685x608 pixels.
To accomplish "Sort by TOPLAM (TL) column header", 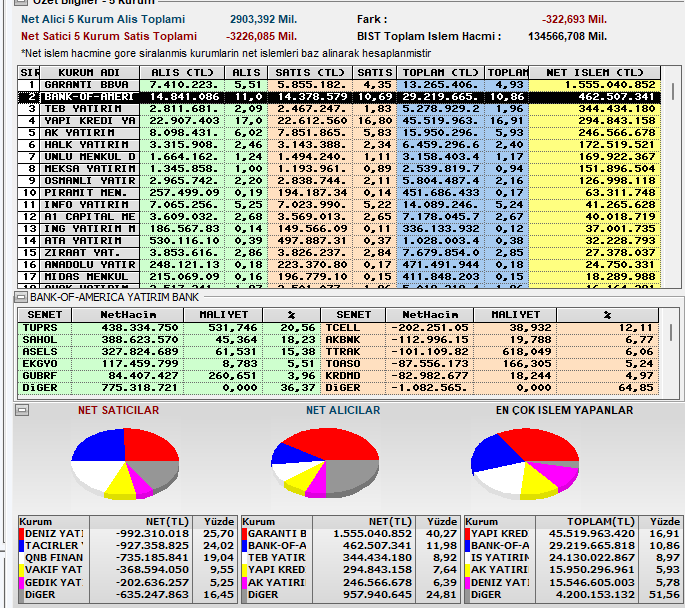I will click(x=440, y=73).
